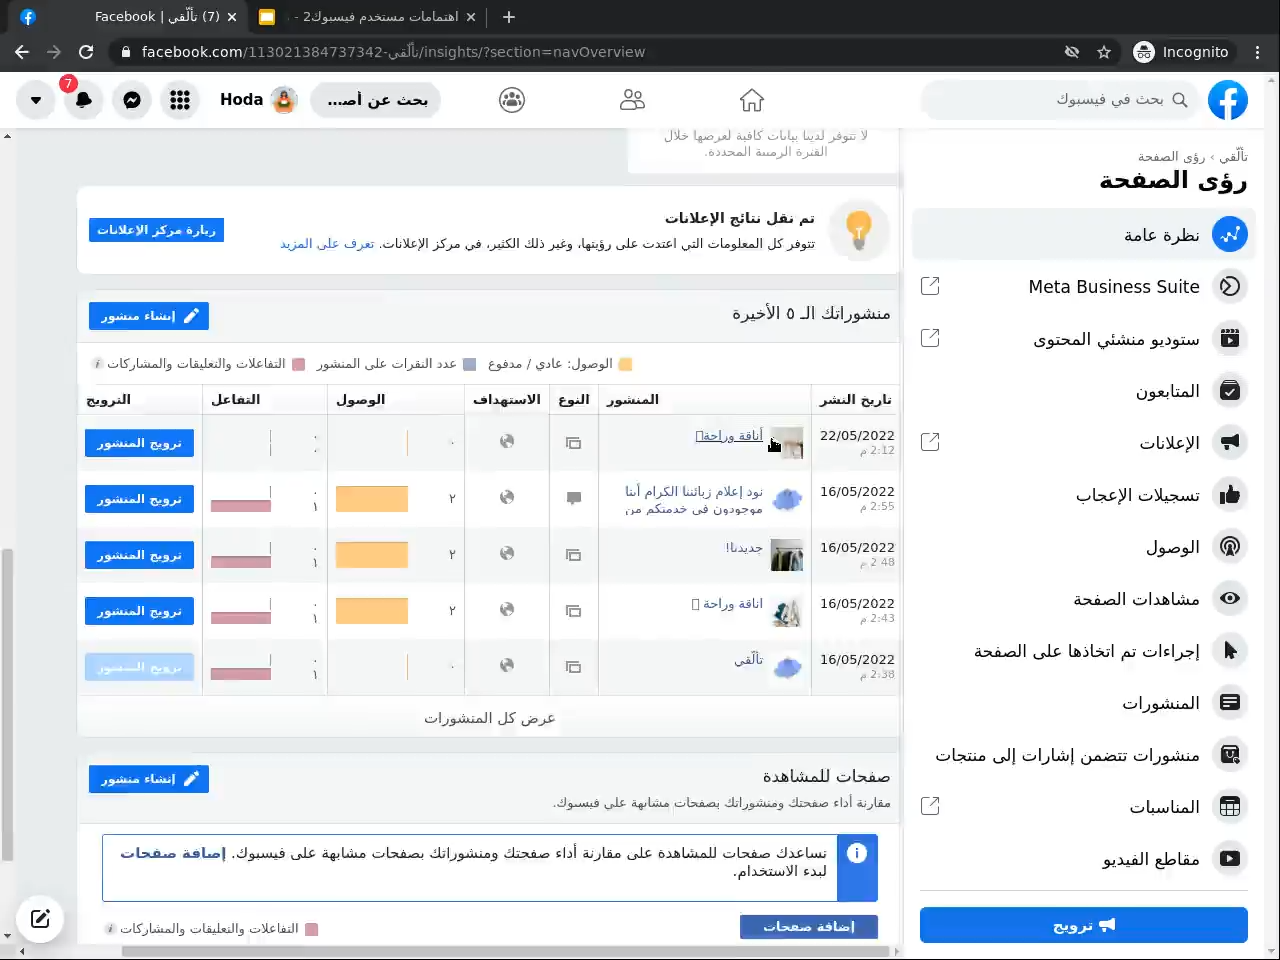Screen dimensions: 1280x960
Task: Open 'مقاطع الفيديو' videos sidebar item
Action: point(1083,859)
